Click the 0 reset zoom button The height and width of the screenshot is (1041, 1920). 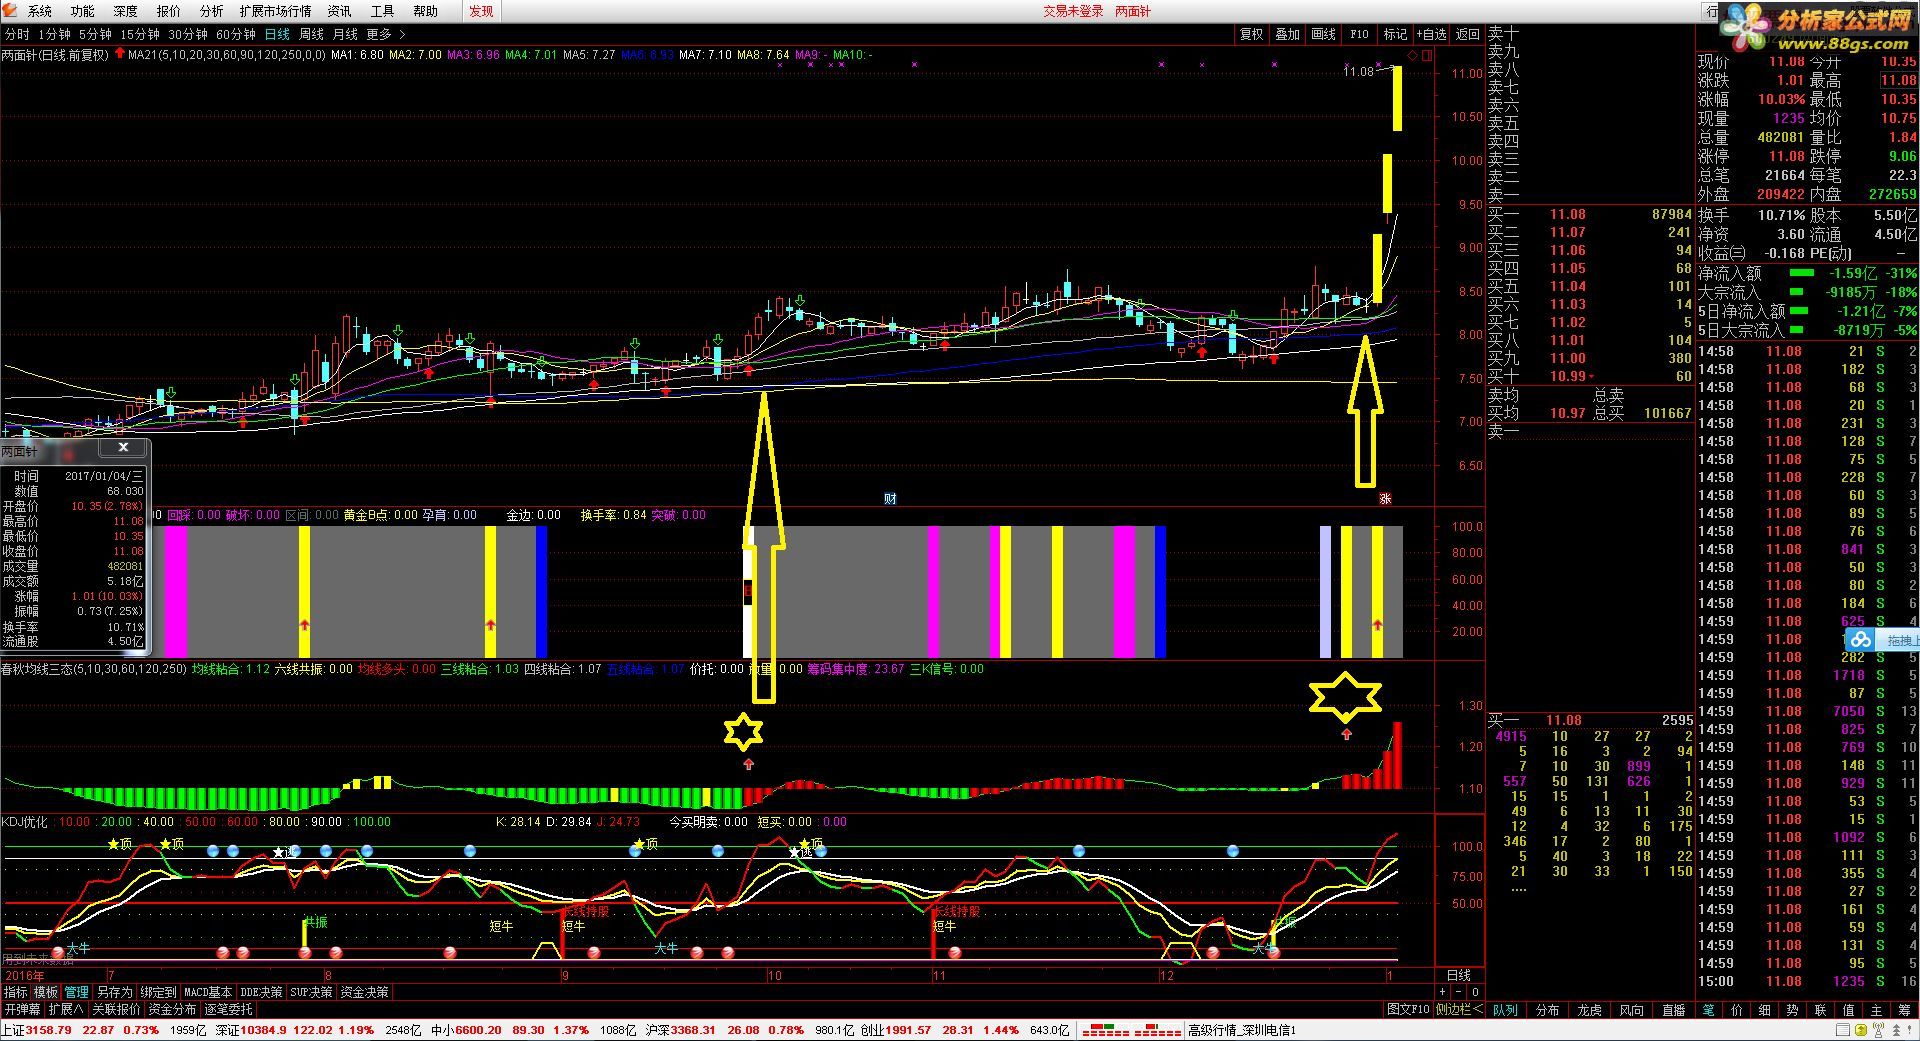(x=1474, y=992)
